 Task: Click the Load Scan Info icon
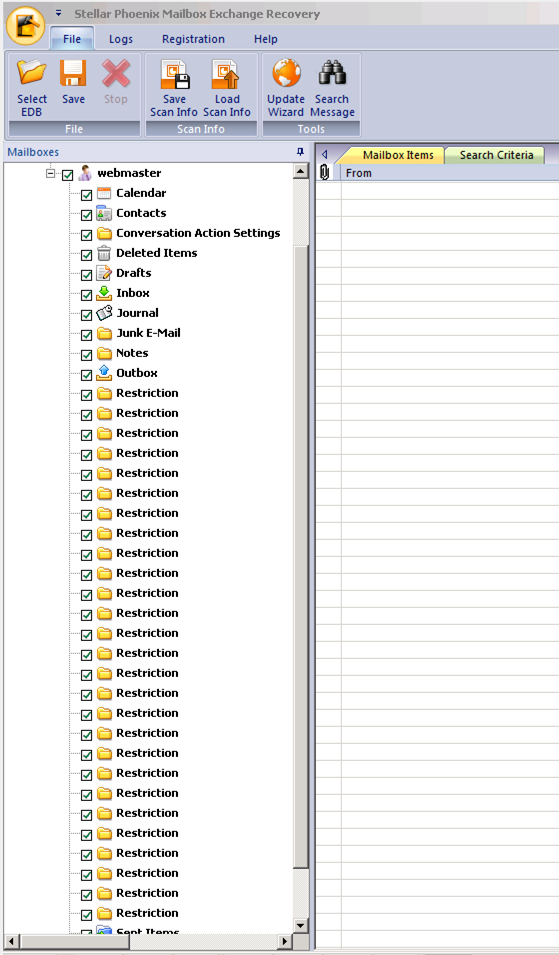coord(227,74)
